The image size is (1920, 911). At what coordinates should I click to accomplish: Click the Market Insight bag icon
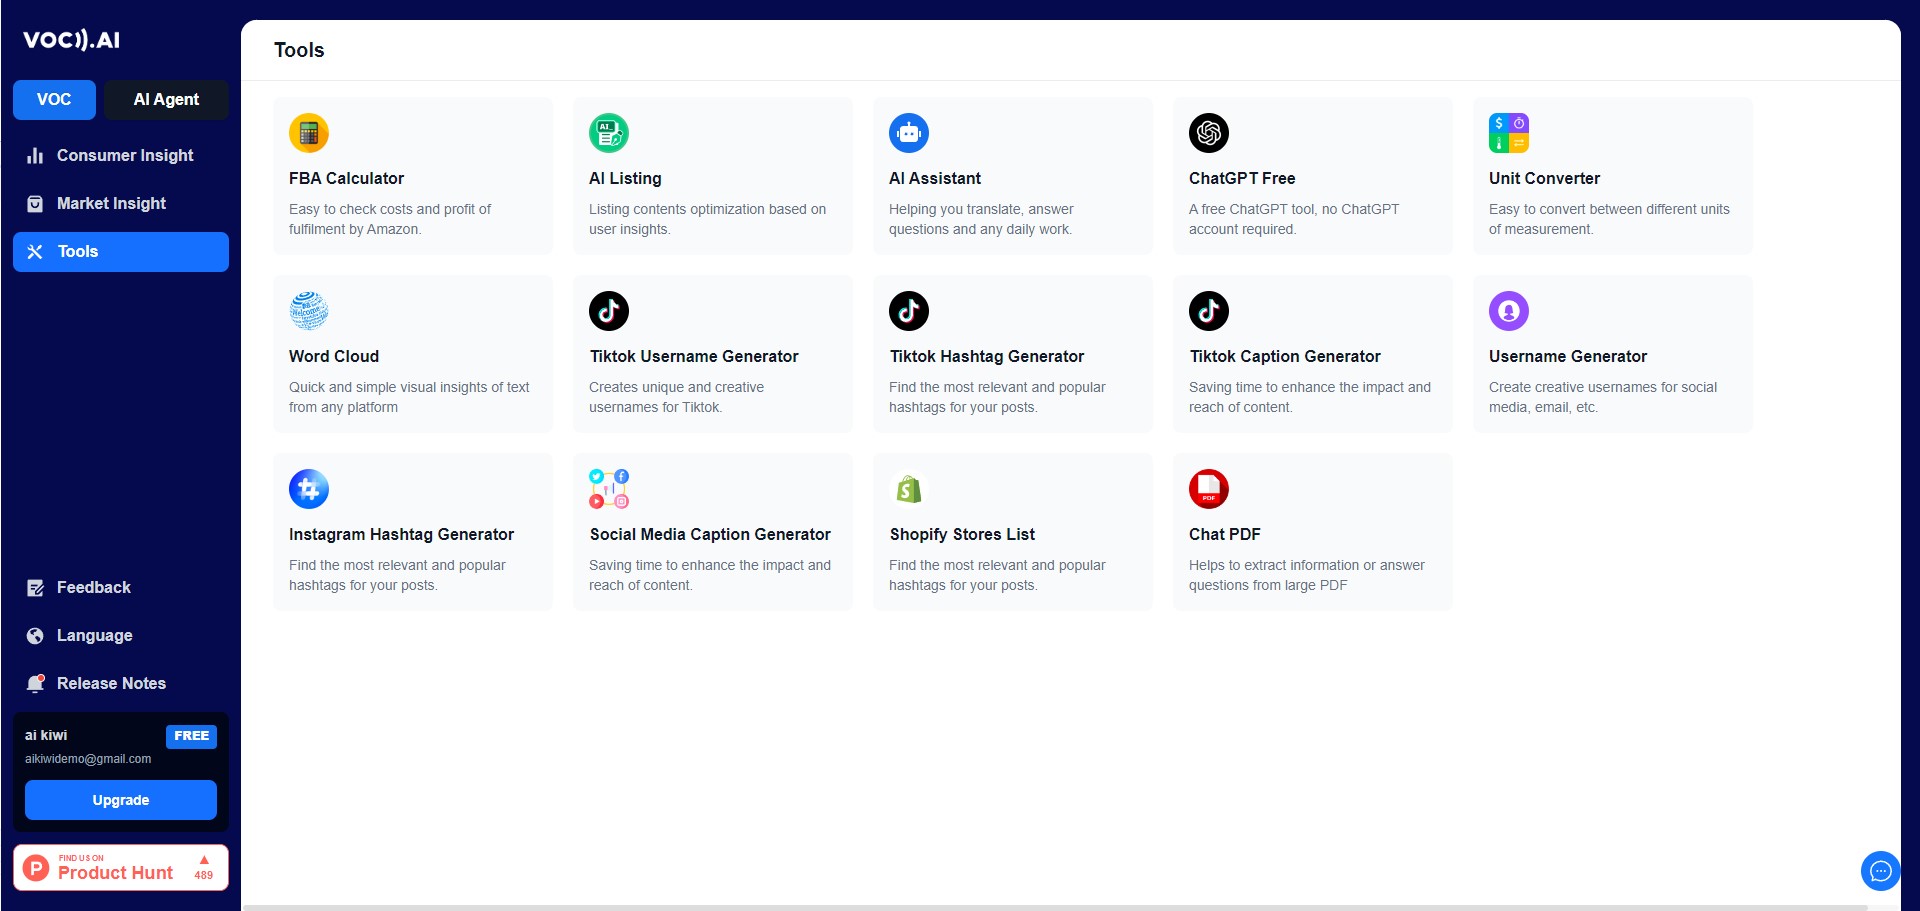(35, 204)
